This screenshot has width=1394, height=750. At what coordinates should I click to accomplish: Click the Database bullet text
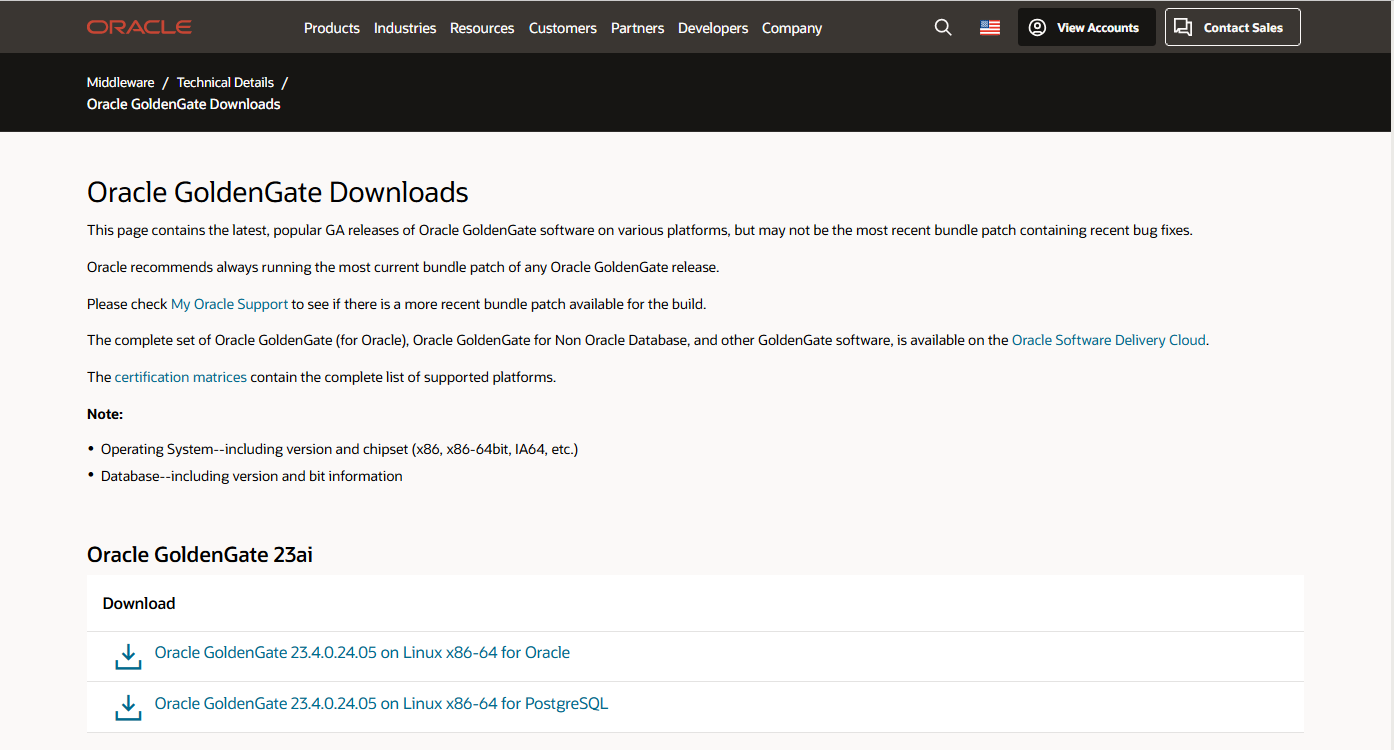point(252,476)
